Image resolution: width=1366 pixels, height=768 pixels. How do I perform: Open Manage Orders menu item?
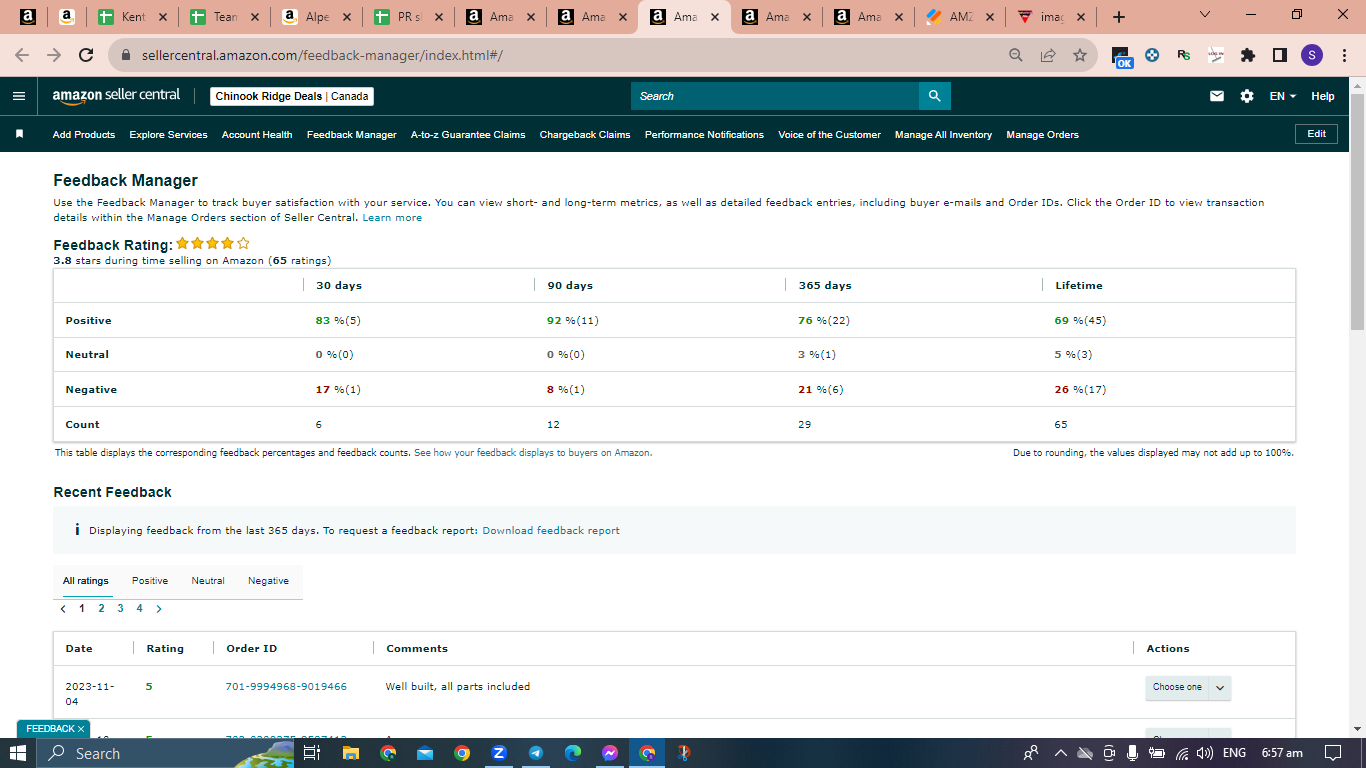click(x=1042, y=134)
